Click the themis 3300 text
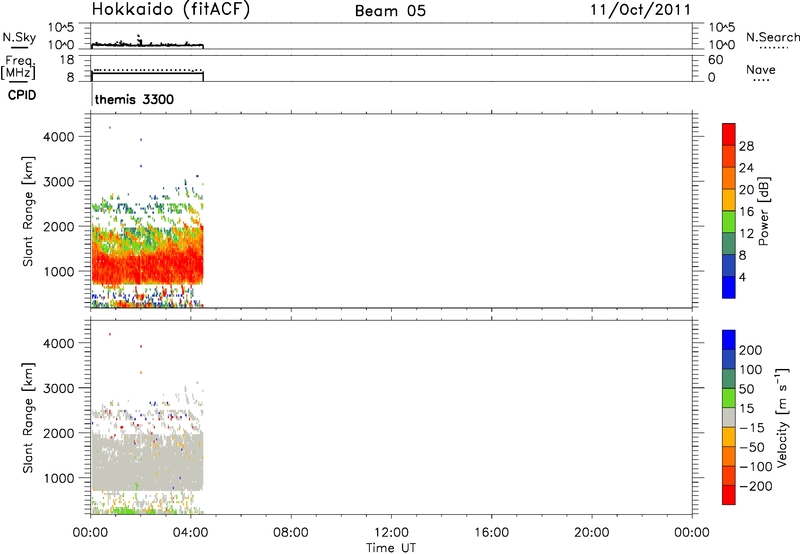The width and height of the screenshot is (800, 554). [134, 99]
